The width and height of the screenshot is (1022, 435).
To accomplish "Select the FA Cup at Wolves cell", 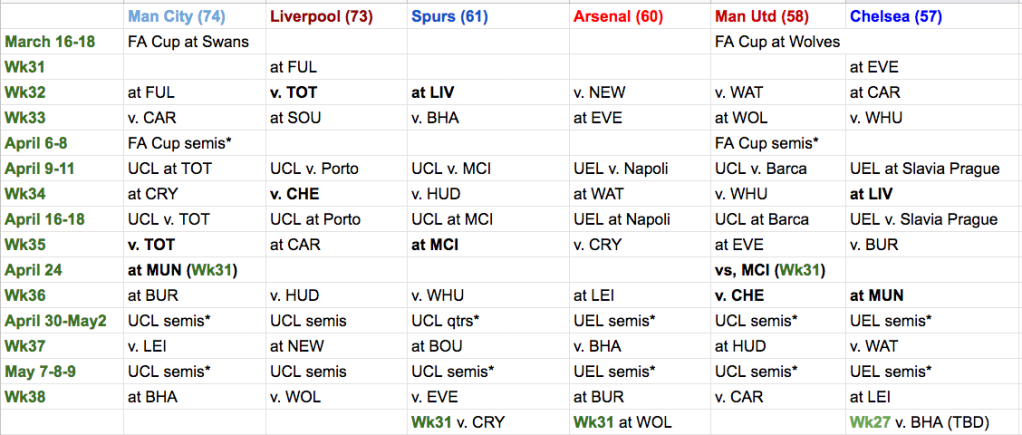I will point(778,42).
